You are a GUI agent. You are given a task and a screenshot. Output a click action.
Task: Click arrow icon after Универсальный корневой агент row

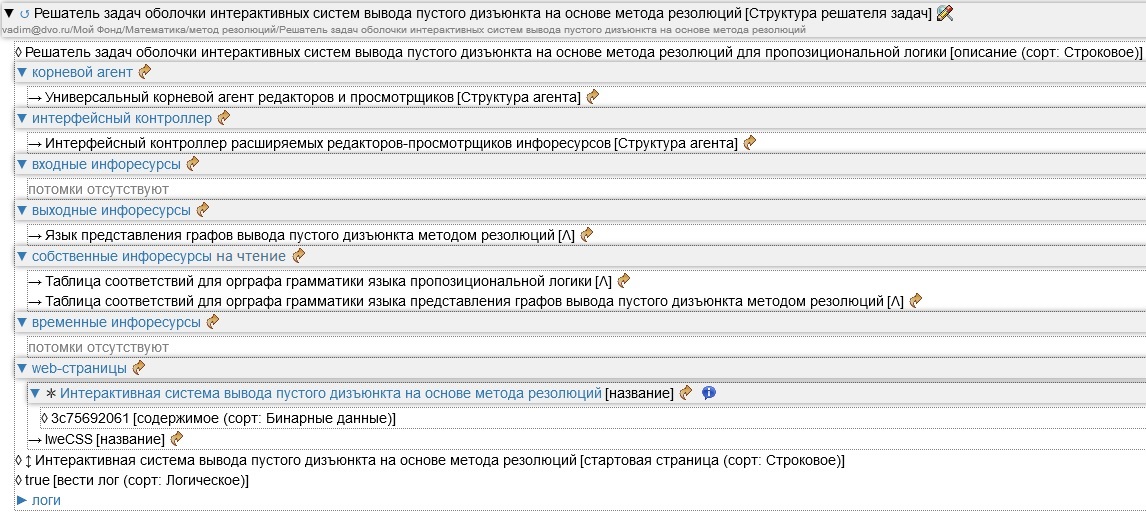pyautogui.click(x=593, y=97)
